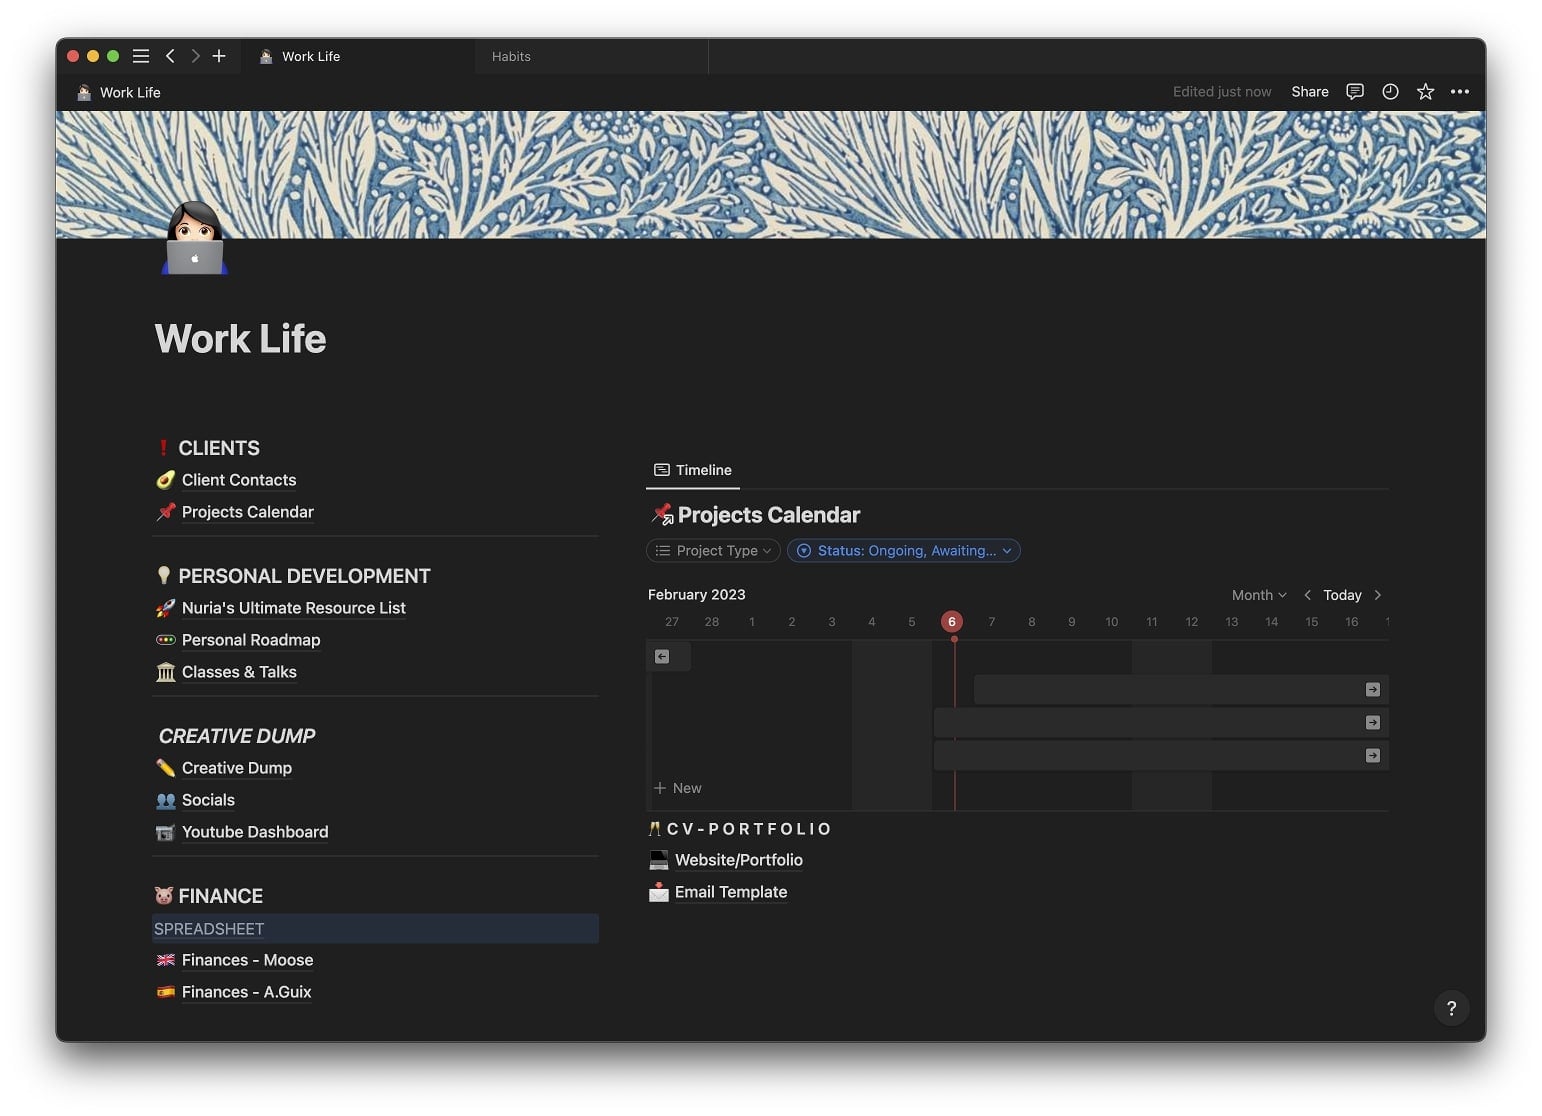
Task: Click the help question mark icon
Action: coord(1451,1007)
